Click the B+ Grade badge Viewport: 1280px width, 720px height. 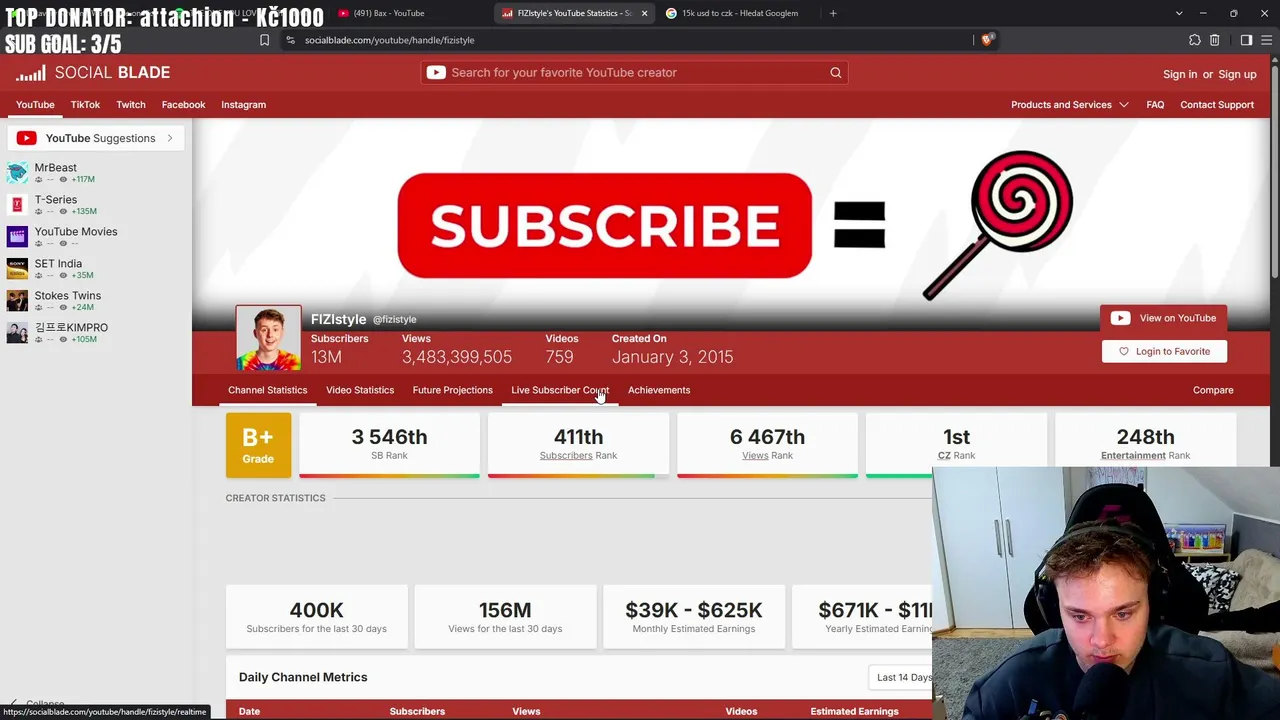pos(258,445)
